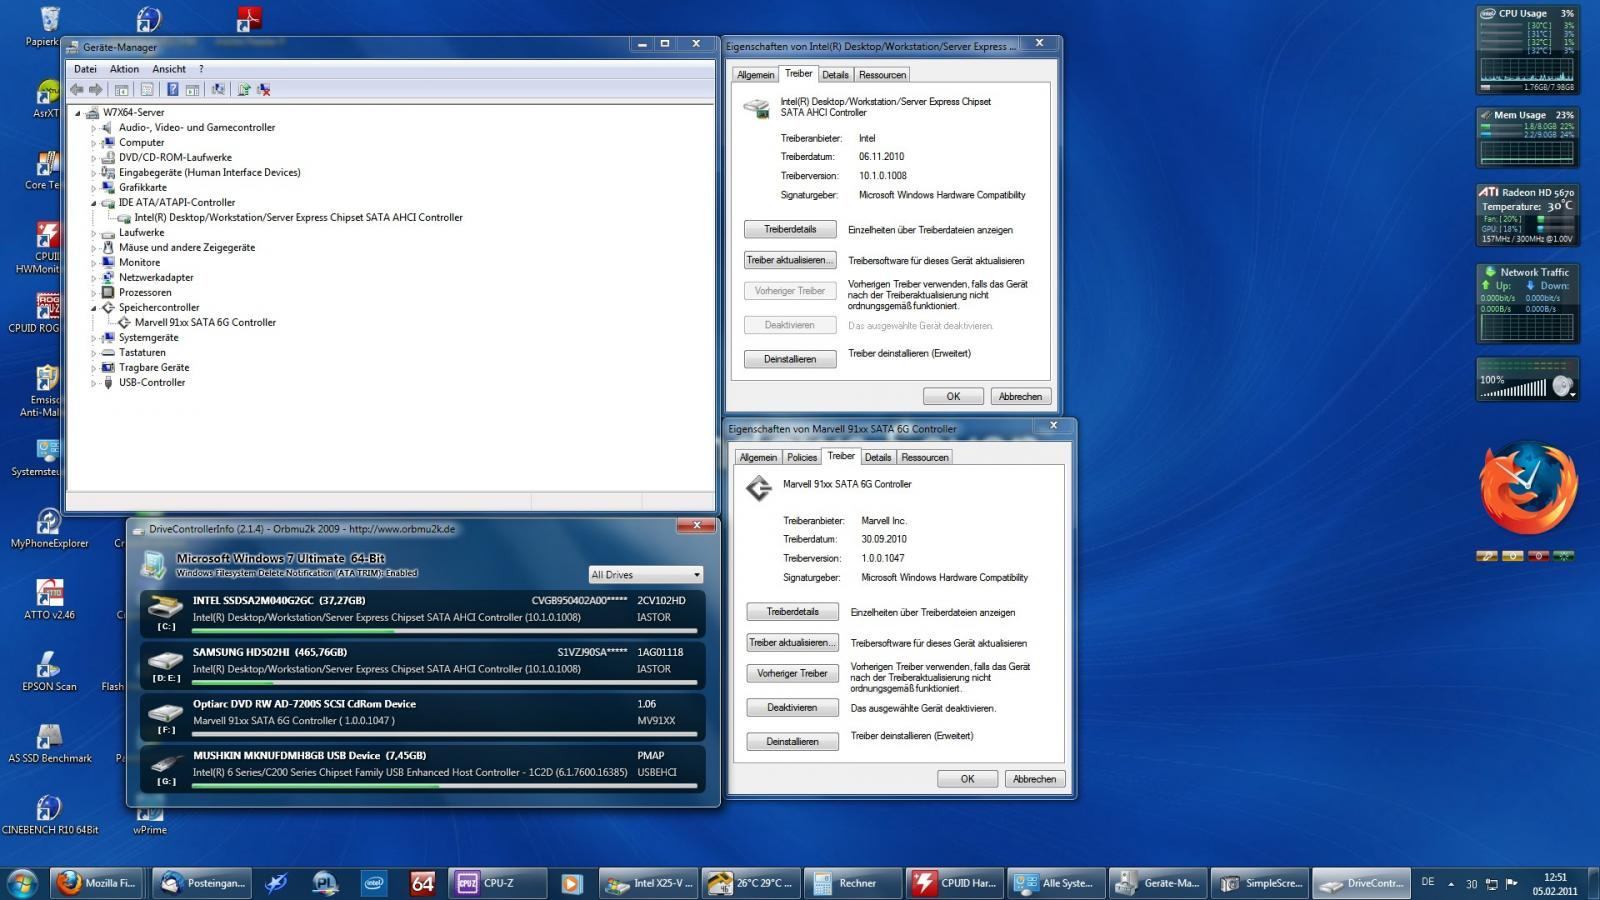The image size is (1600, 900).
Task: Click the volume gadget speaker icon
Action: coord(1562,386)
